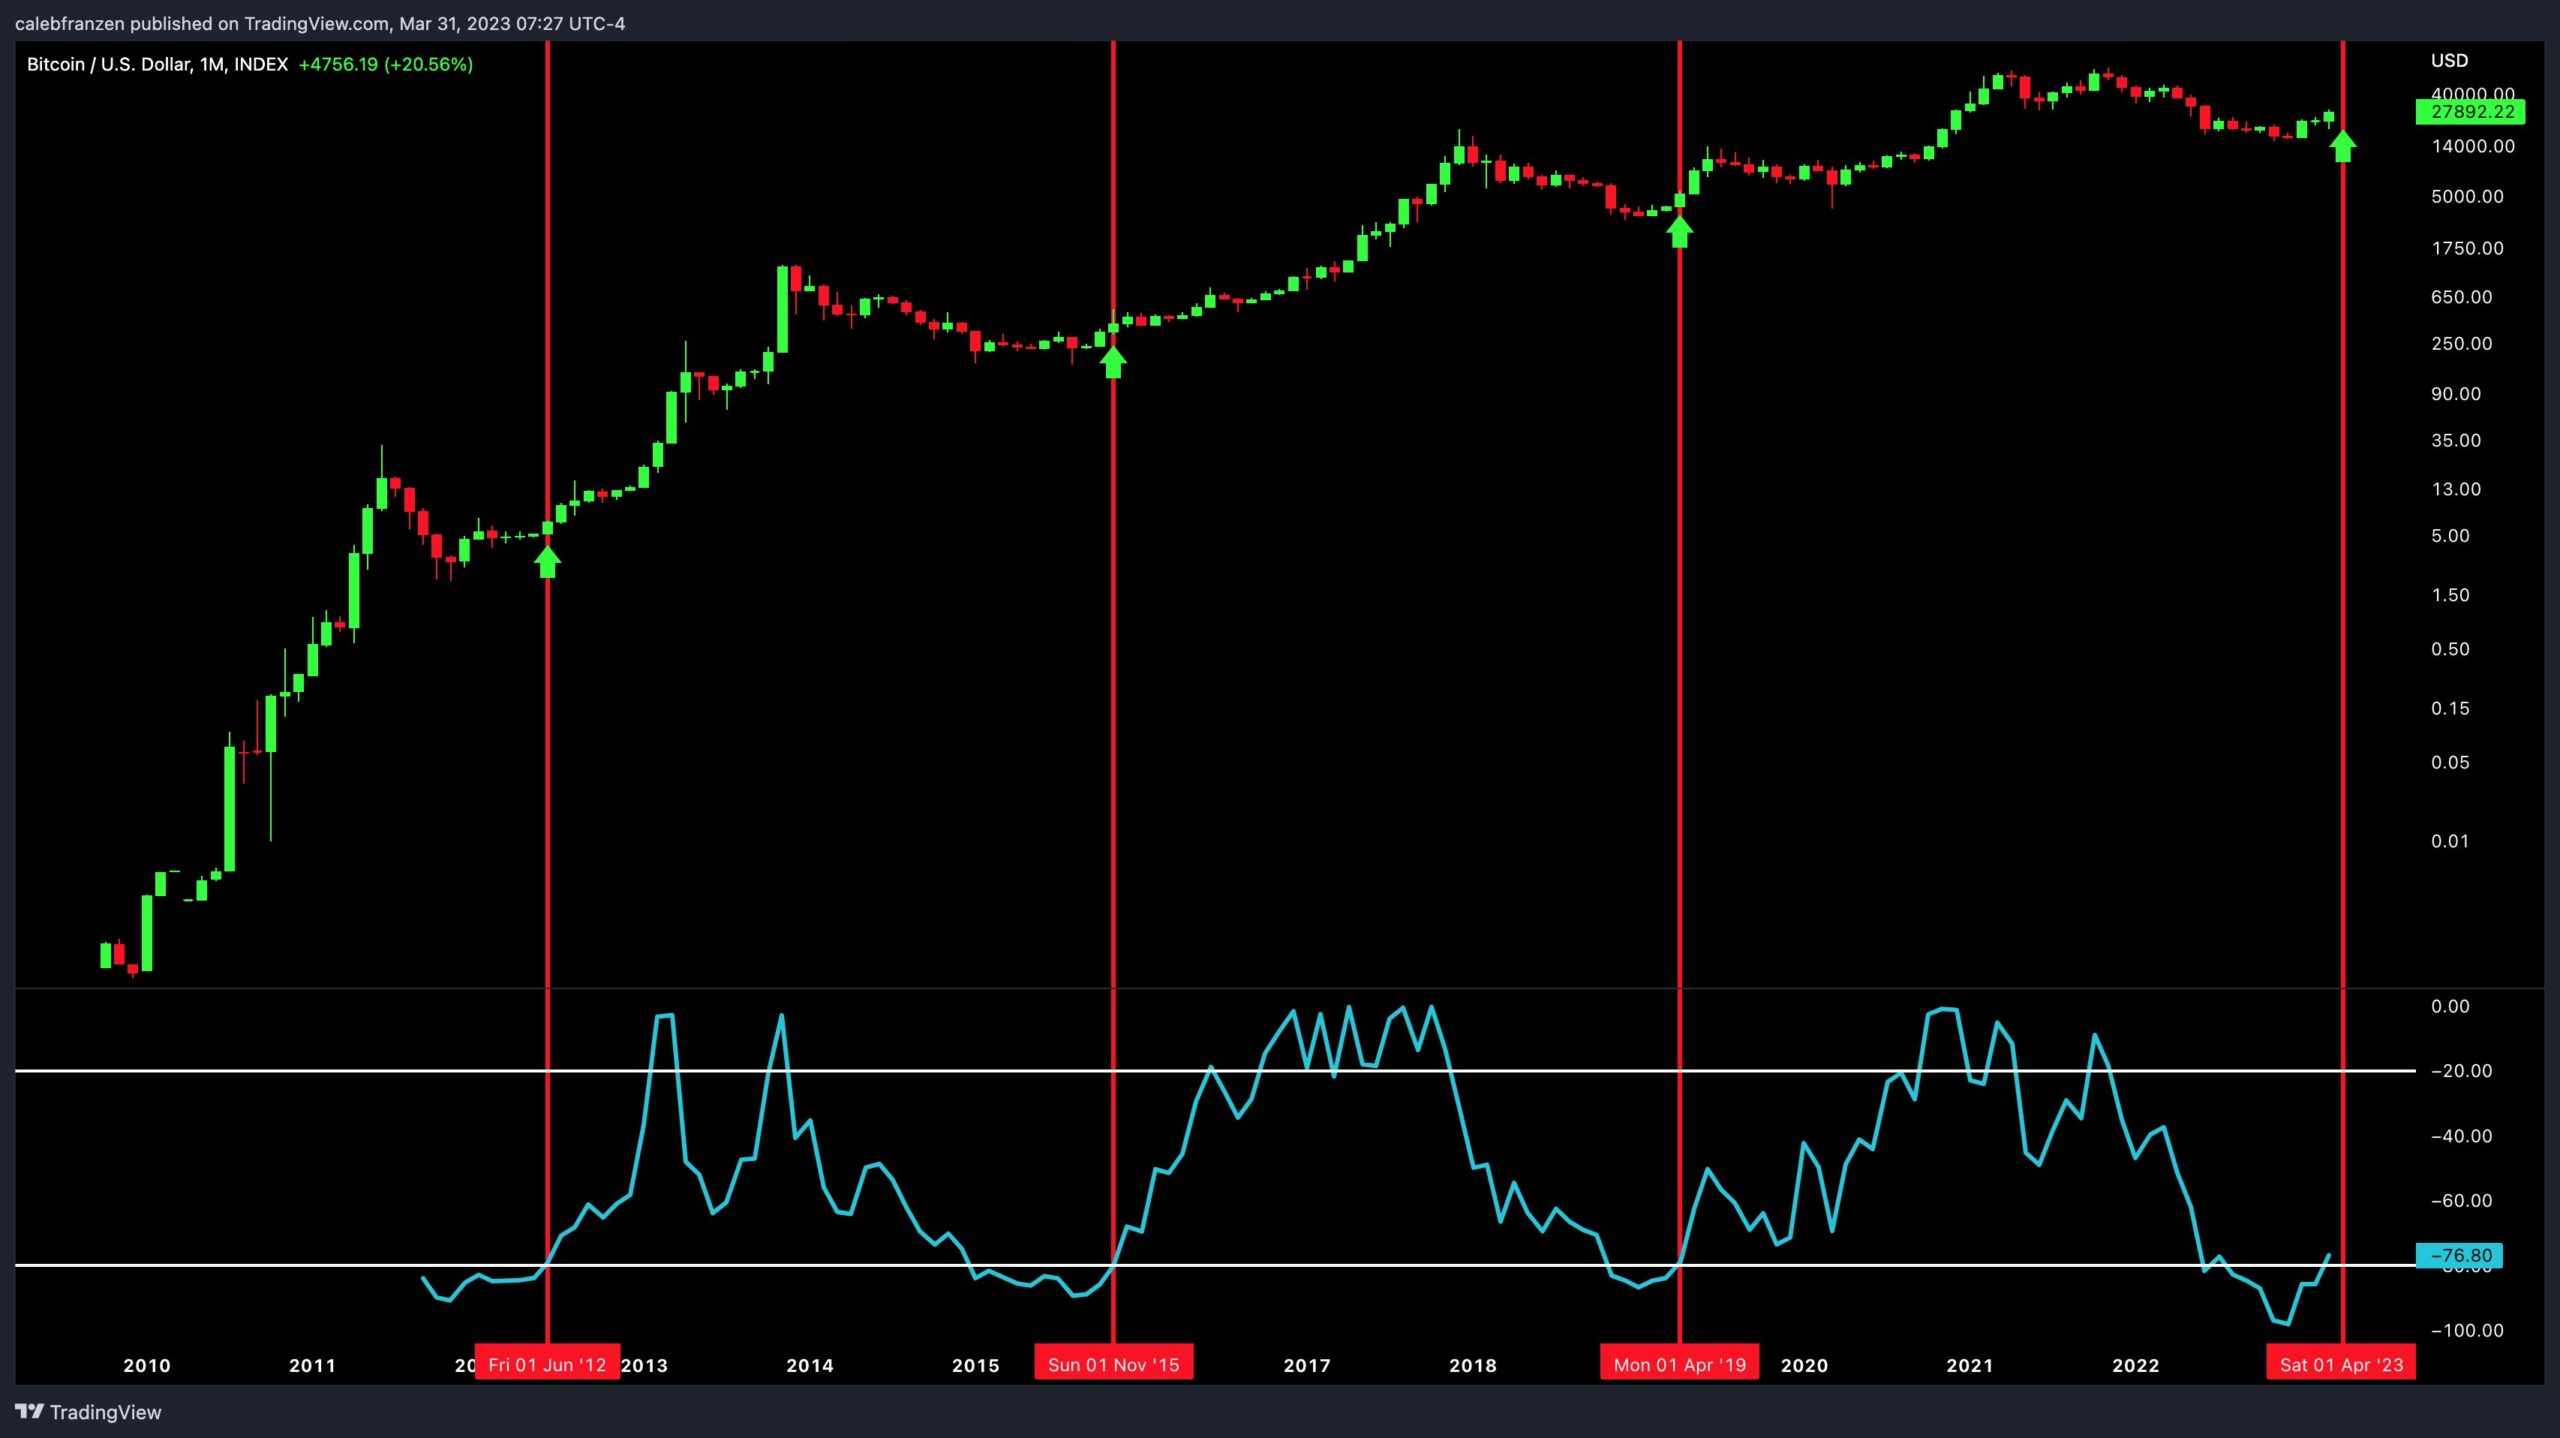Click green up arrow at Apr '19 line
The height and width of the screenshot is (1438, 2560).
pos(1680,232)
